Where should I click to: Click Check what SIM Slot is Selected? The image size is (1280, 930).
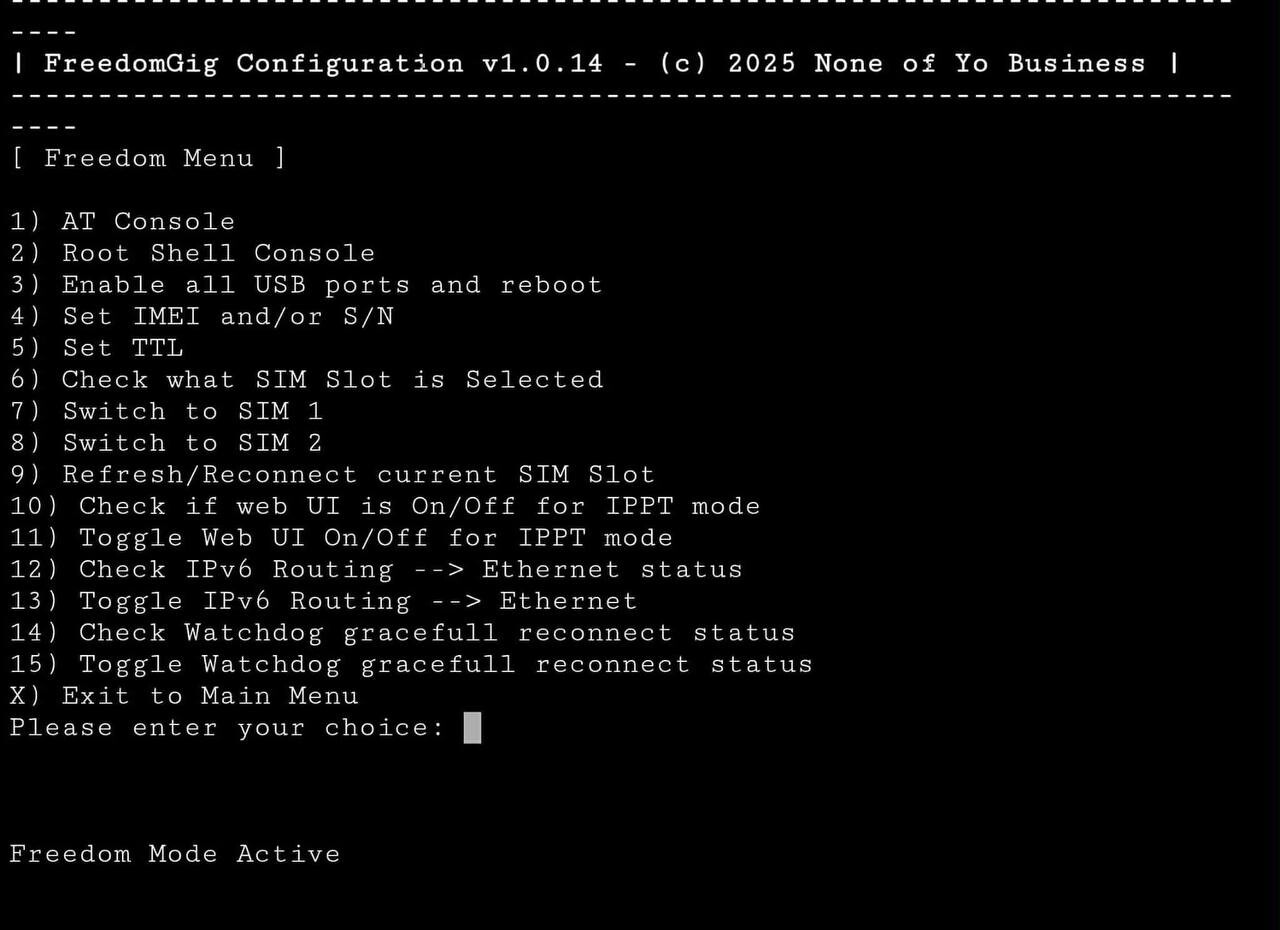click(x=307, y=380)
